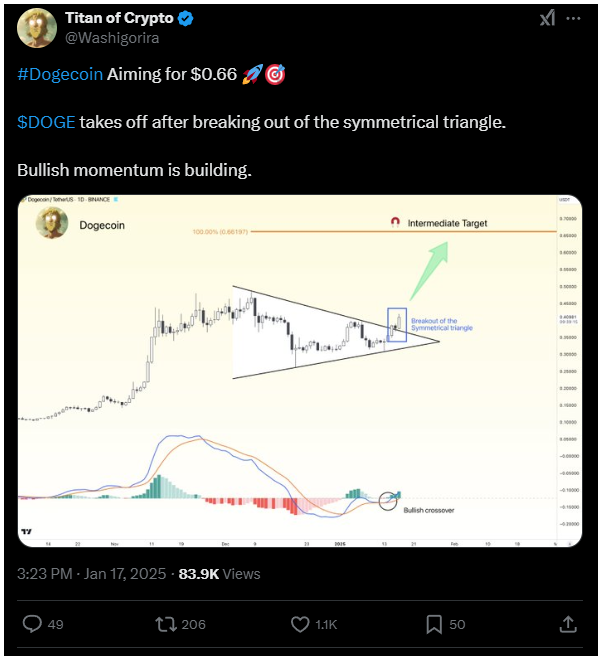Open the Dogecoin chart image

(x=300, y=371)
